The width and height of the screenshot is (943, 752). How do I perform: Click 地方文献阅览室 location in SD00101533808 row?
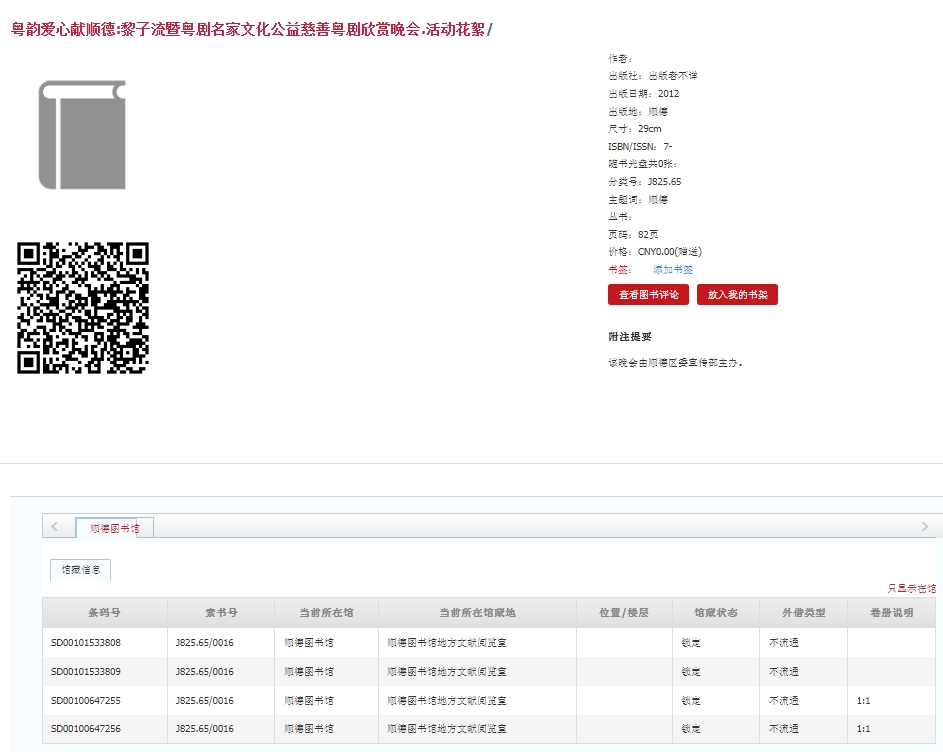pos(447,643)
